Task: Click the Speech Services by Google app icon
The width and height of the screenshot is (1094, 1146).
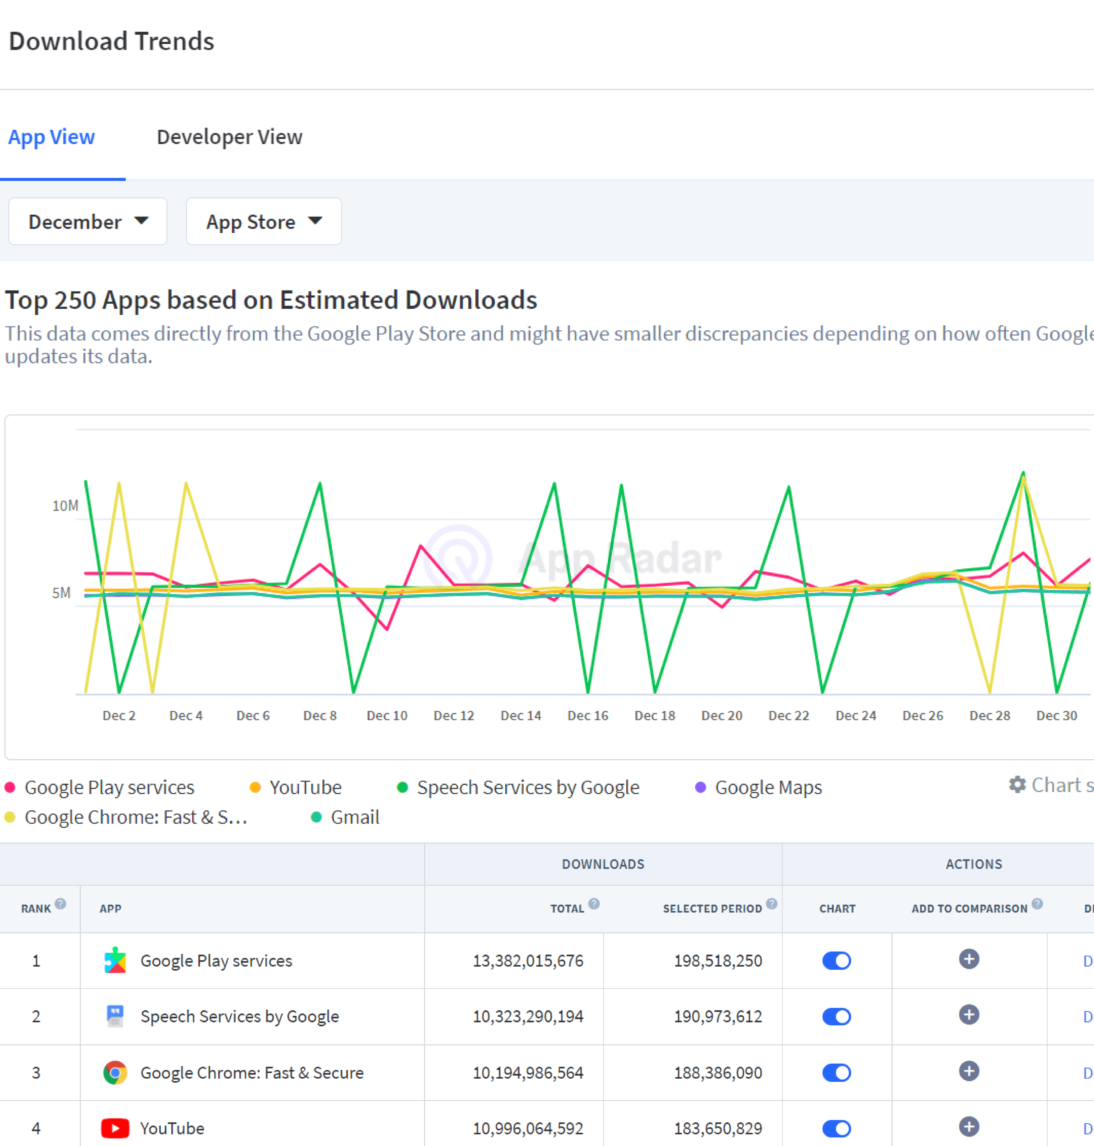Action: point(115,1017)
